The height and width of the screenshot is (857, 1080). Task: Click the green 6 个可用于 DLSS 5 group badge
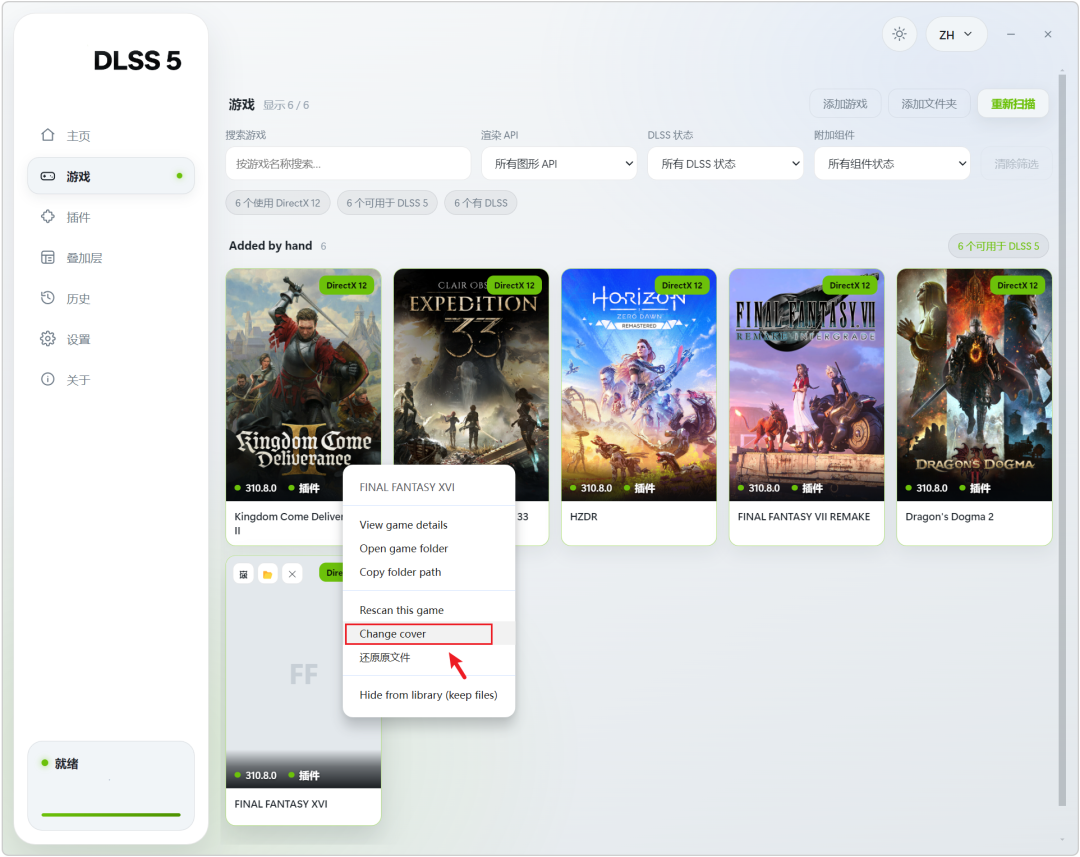pos(999,246)
